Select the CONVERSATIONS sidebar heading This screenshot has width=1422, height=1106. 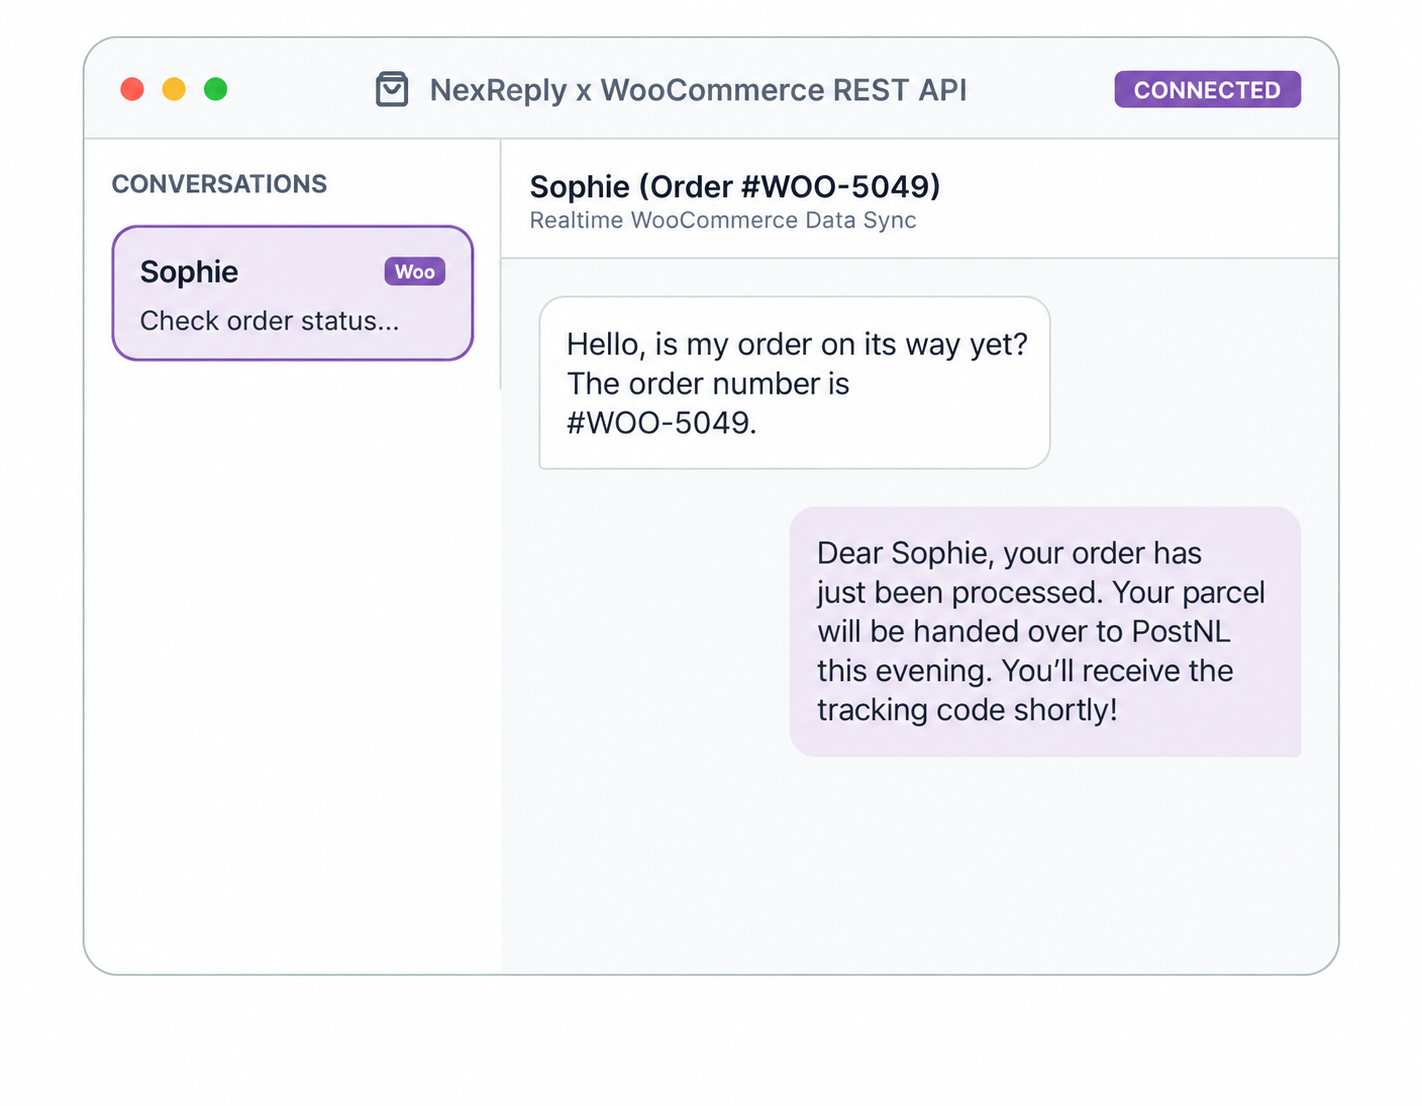pyautogui.click(x=219, y=184)
